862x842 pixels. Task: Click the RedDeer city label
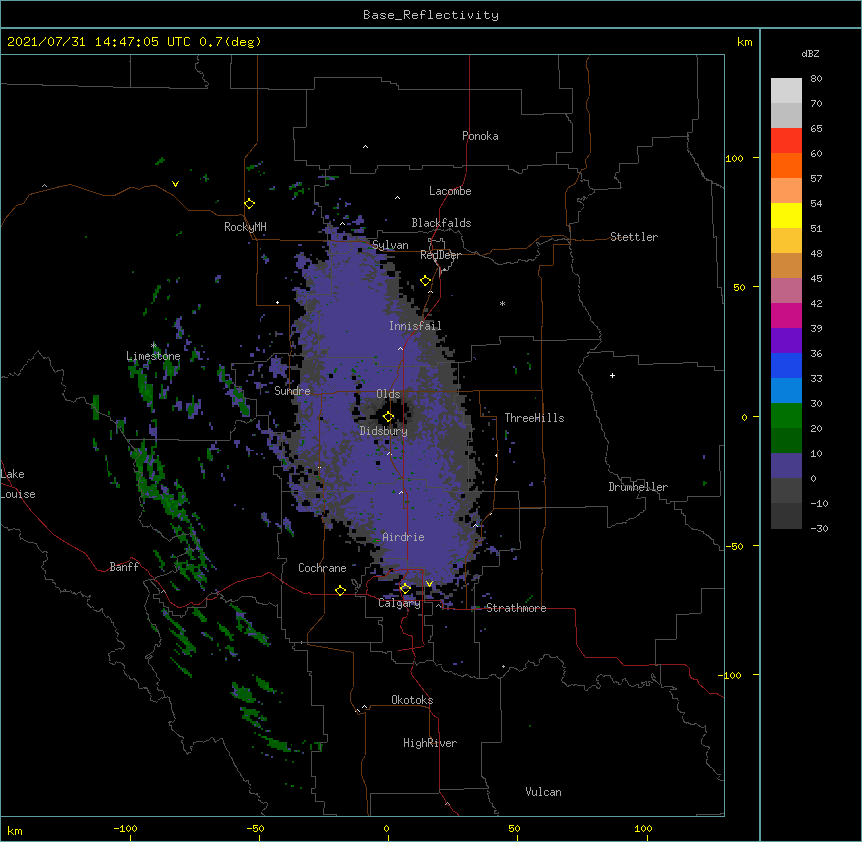coord(440,255)
